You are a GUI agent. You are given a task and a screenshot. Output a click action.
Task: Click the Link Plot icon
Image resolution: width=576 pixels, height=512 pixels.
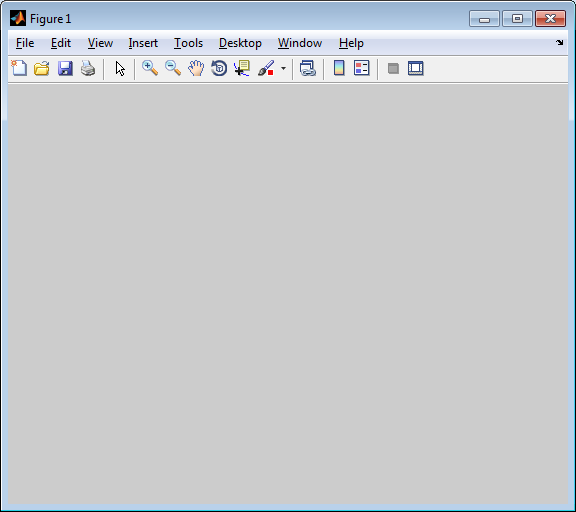(x=307, y=68)
